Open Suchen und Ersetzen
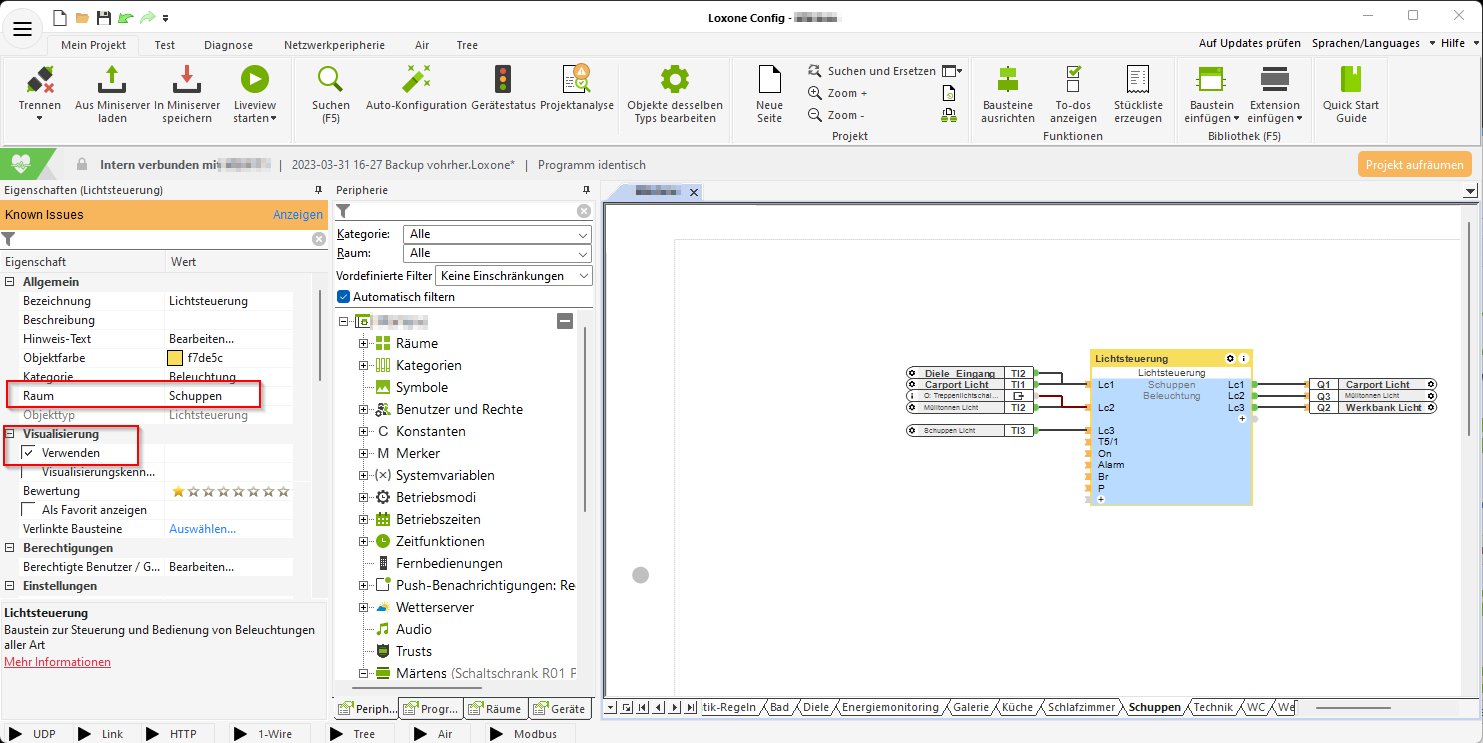Image resolution: width=1483 pixels, height=743 pixels. point(872,71)
